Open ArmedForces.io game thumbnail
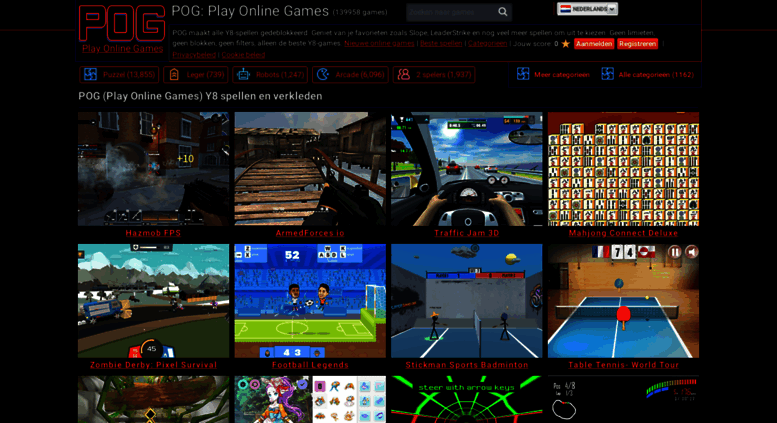 coord(310,169)
